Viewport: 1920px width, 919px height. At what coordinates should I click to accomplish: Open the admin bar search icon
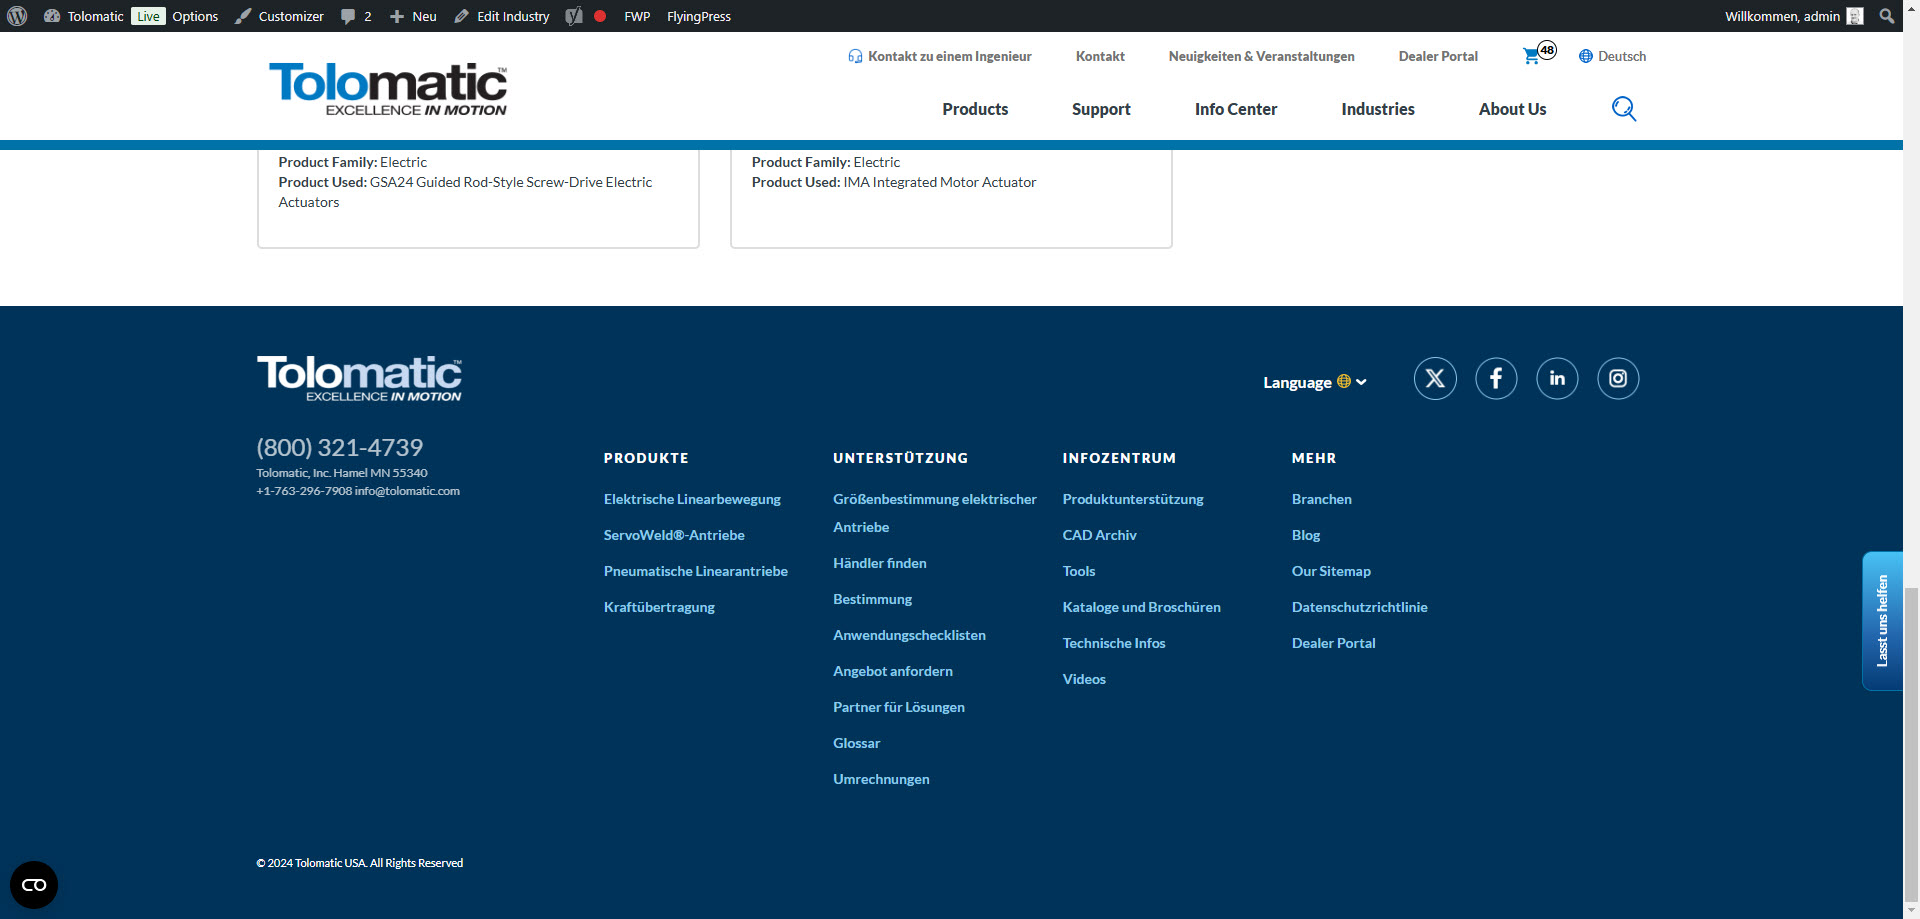1887,16
